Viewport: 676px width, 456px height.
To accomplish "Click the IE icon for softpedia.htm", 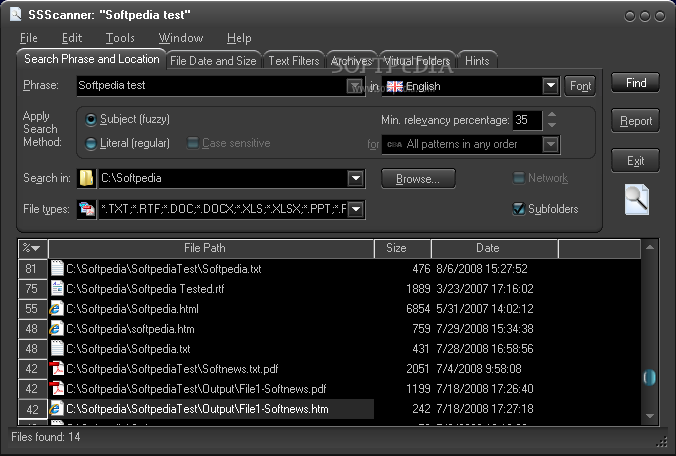I will click(56, 329).
